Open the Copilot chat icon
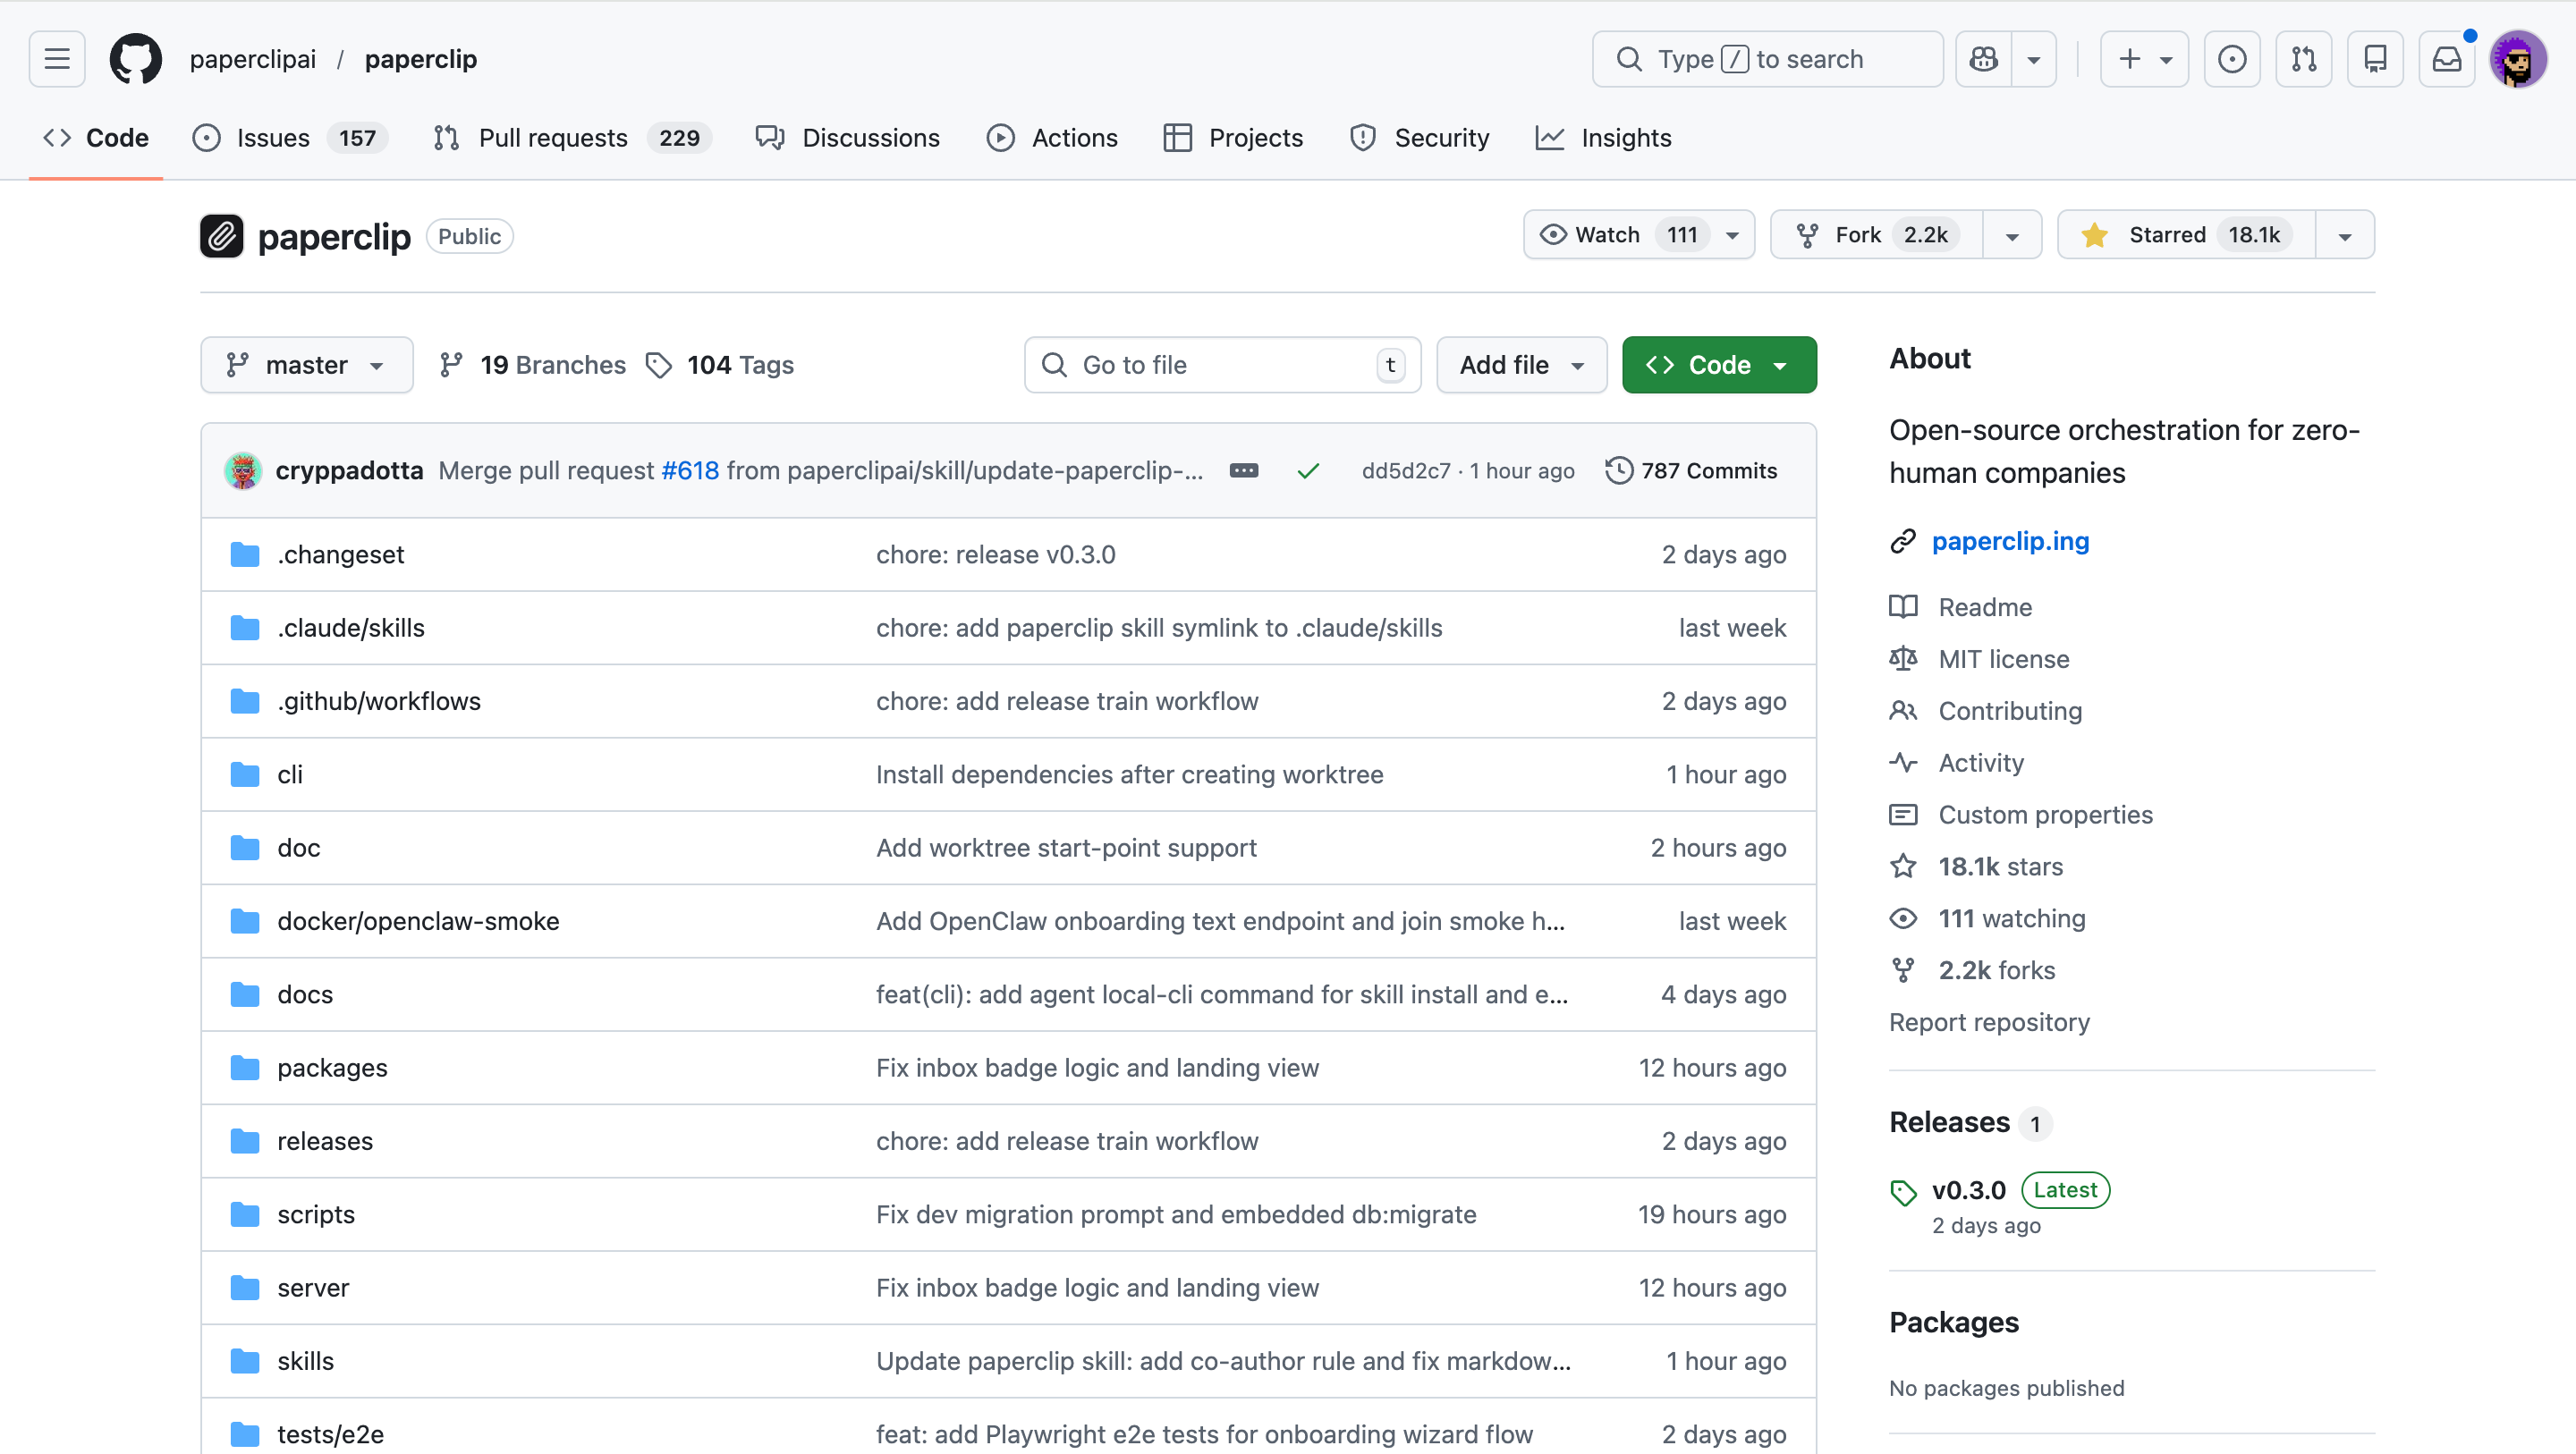The image size is (2576, 1454). 1984,59
